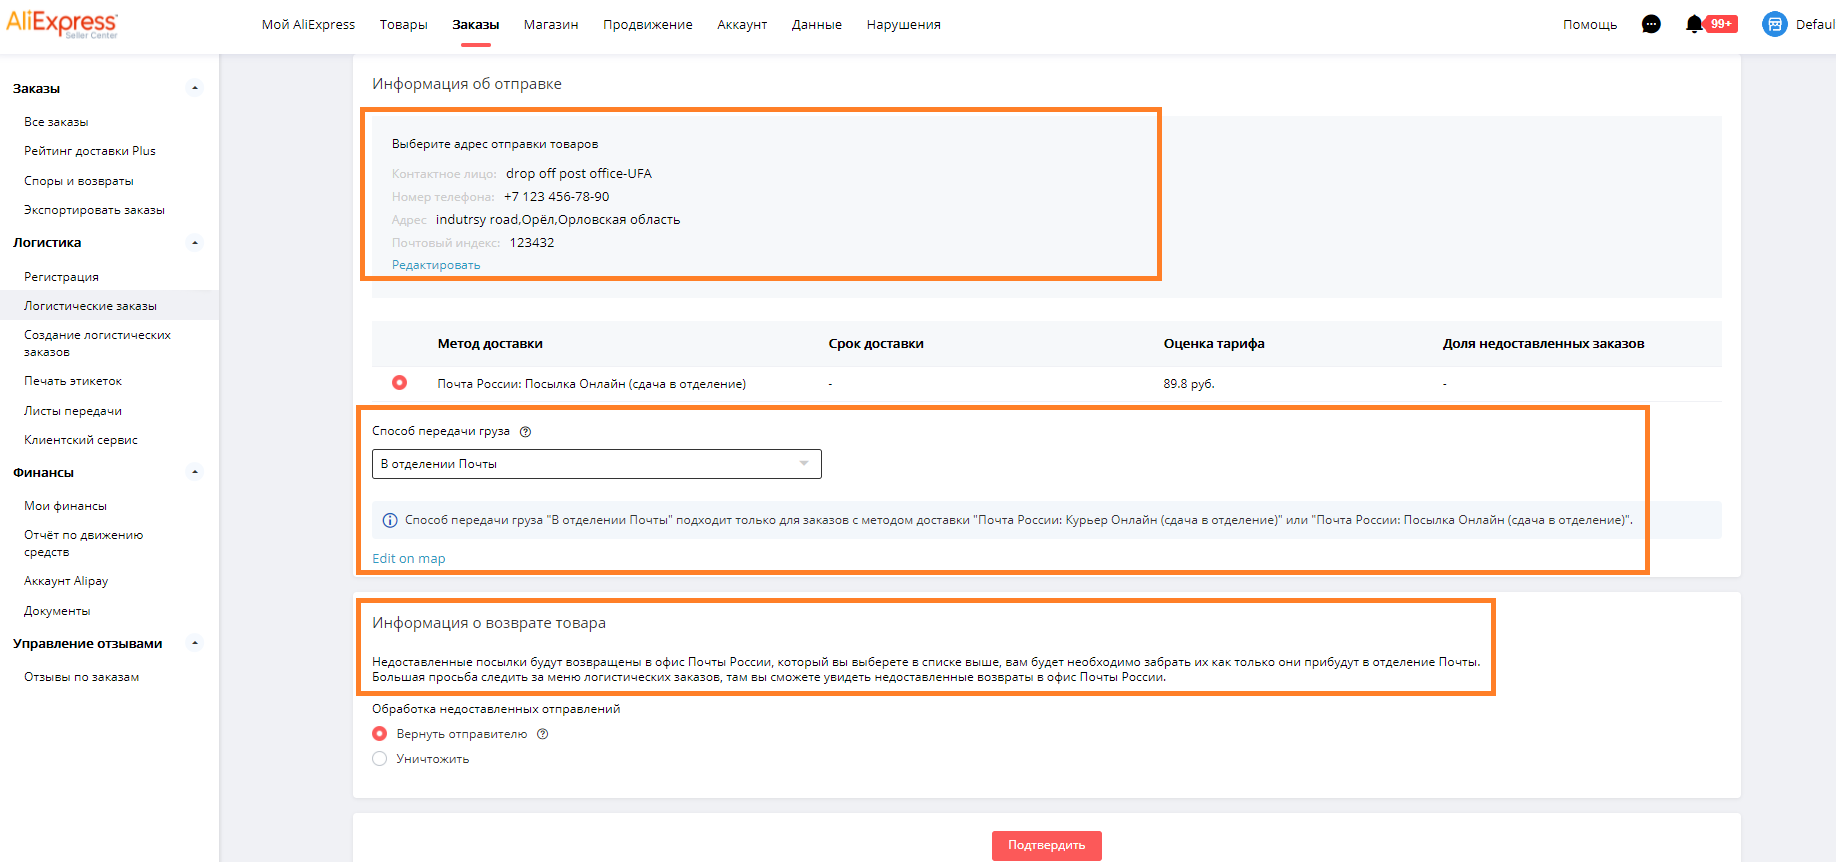Open Мой AliExpress menu

pyautogui.click(x=308, y=24)
